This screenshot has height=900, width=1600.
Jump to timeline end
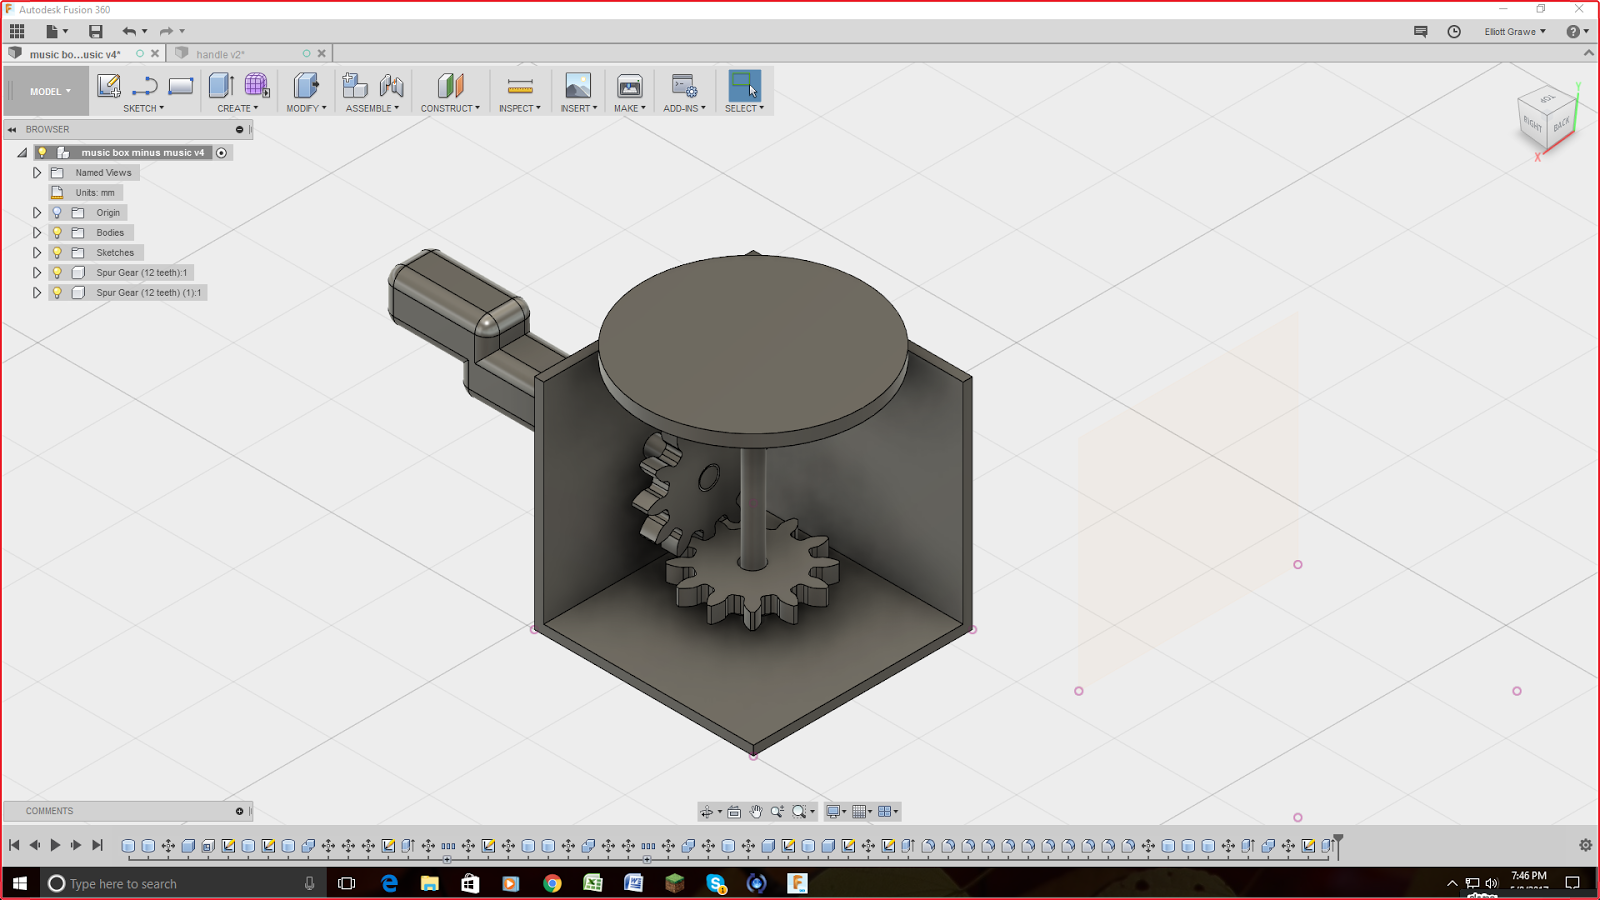coord(97,845)
